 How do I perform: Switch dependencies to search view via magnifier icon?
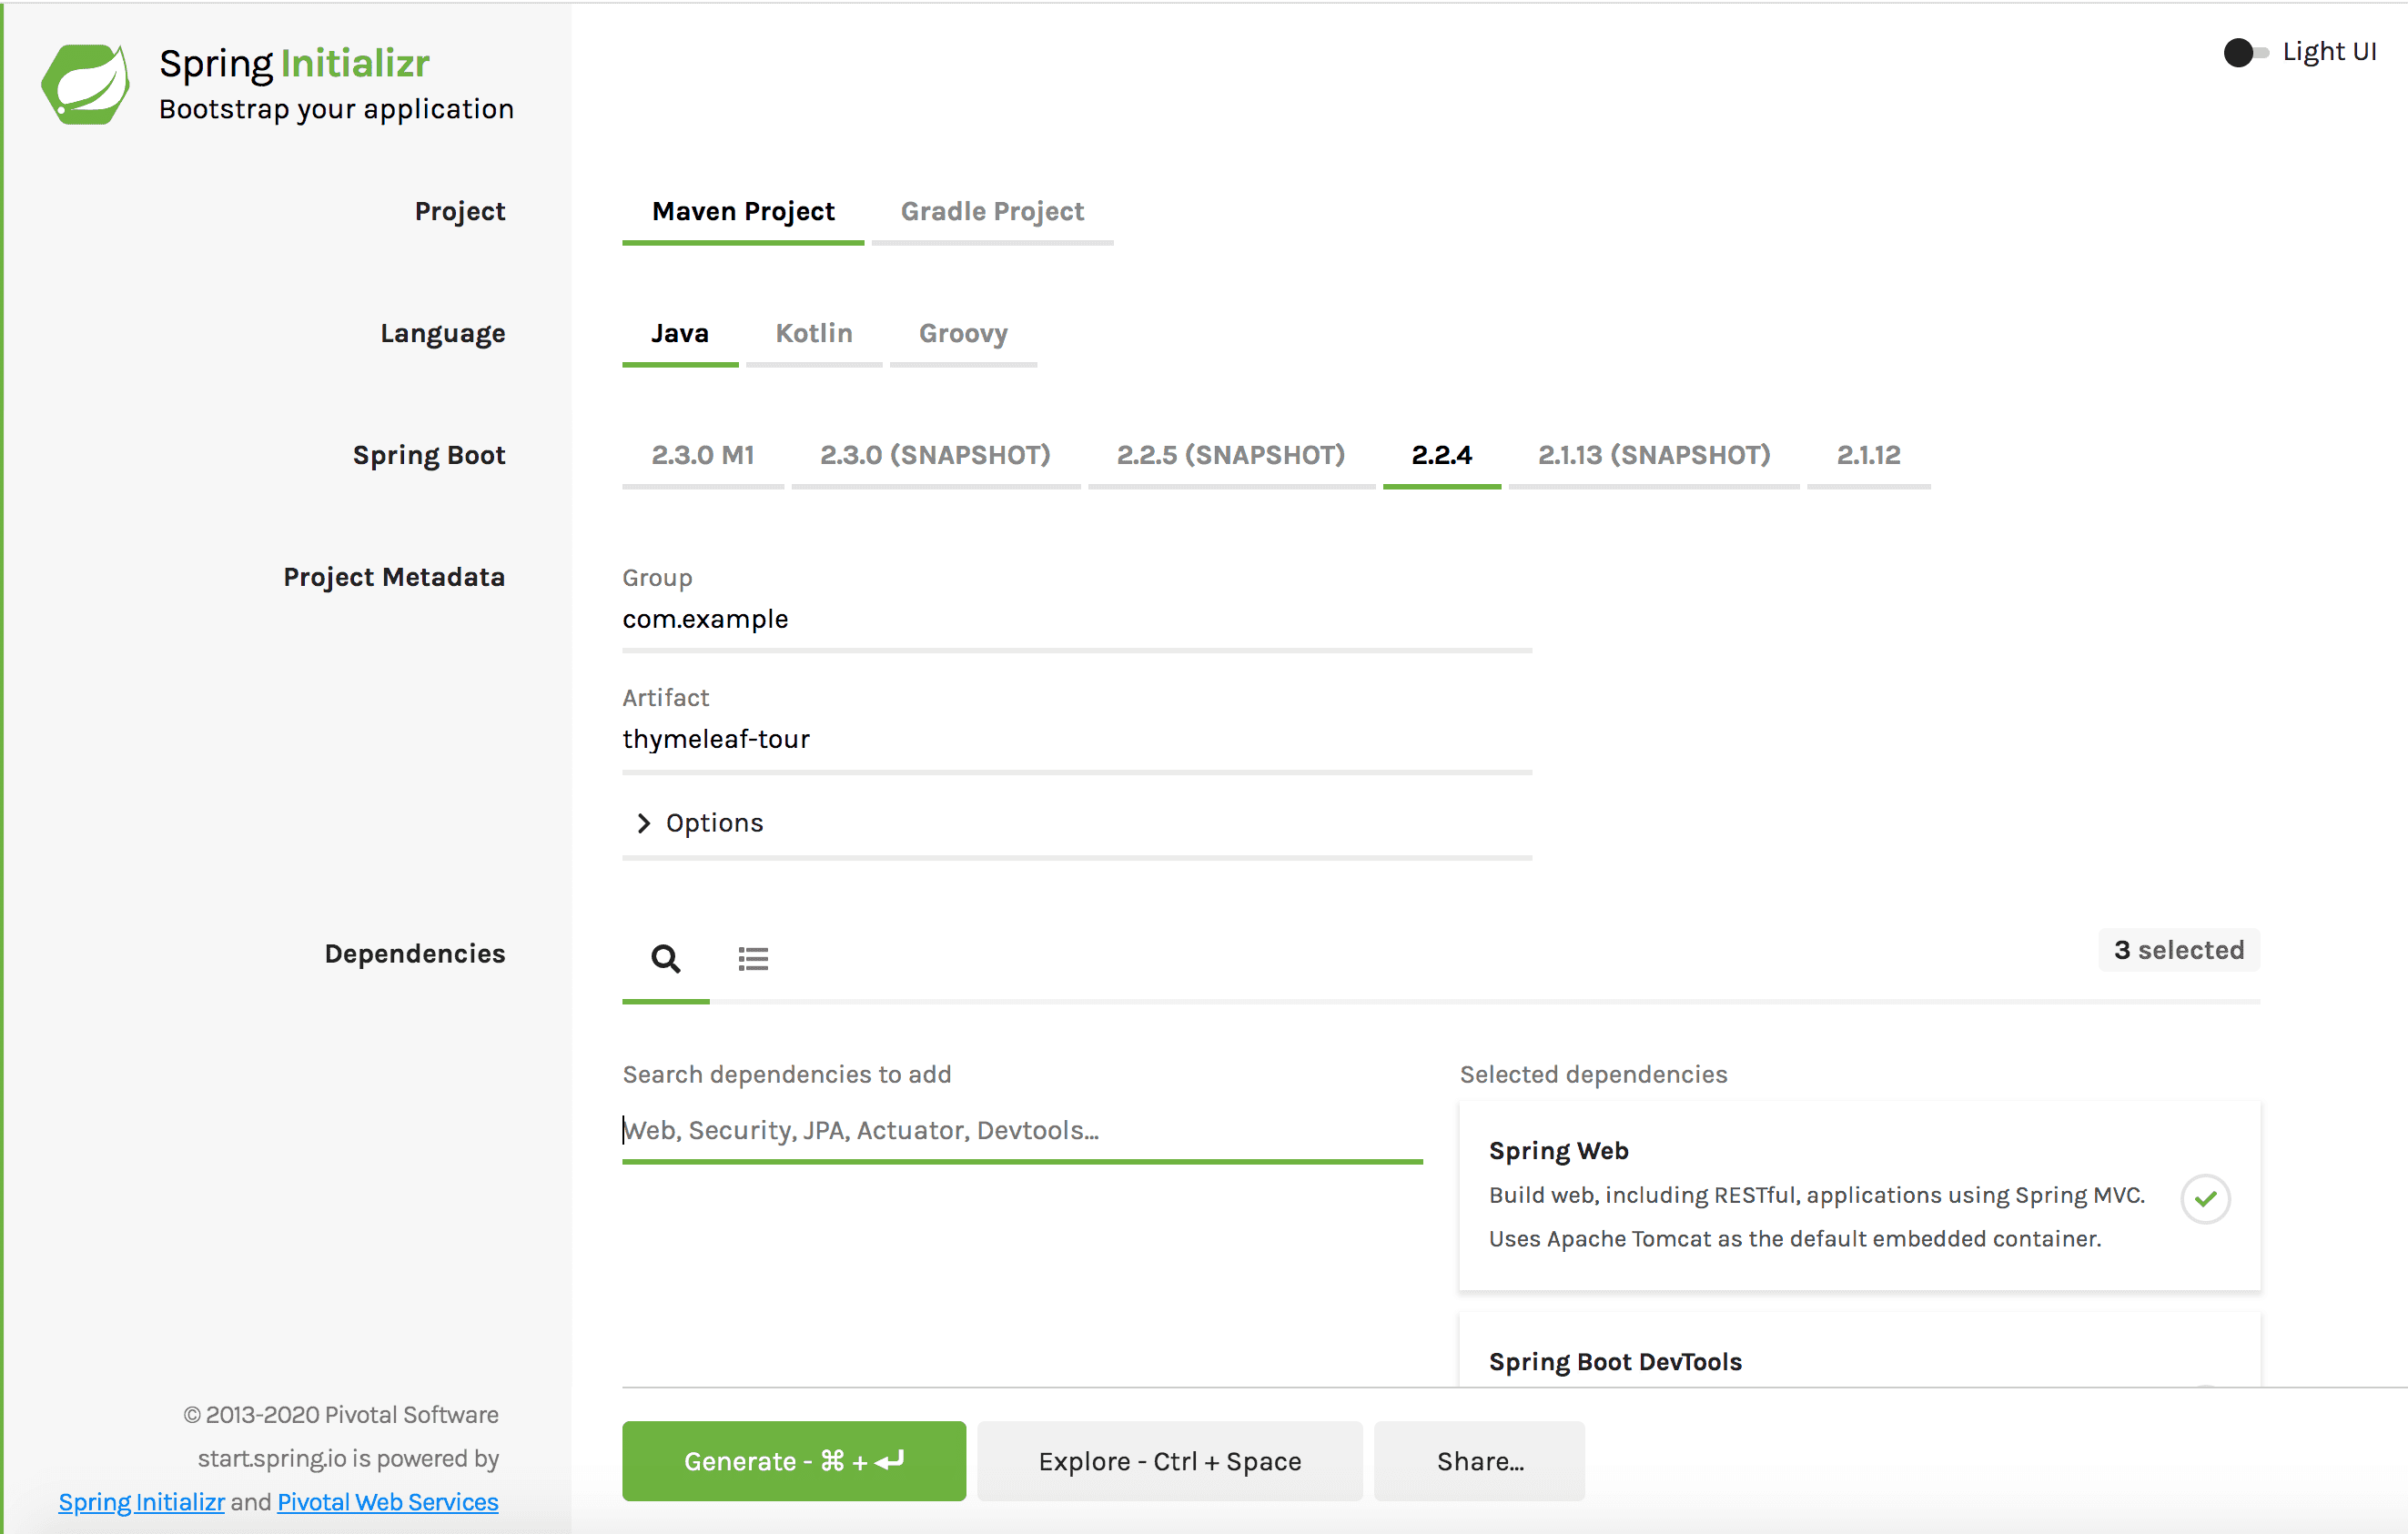(665, 958)
